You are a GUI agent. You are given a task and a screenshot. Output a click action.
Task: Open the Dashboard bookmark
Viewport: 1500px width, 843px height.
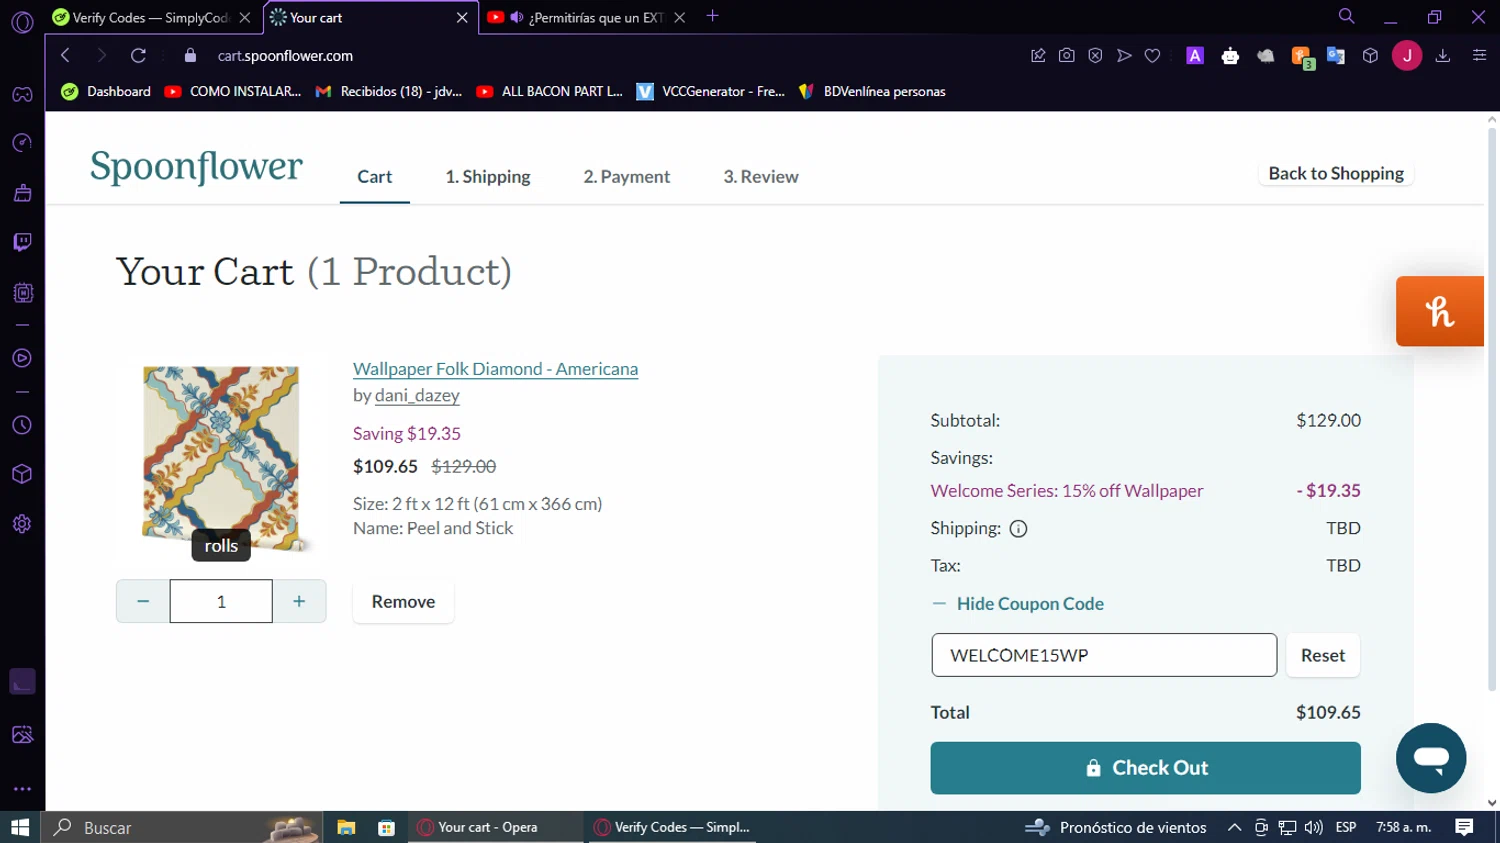(106, 91)
